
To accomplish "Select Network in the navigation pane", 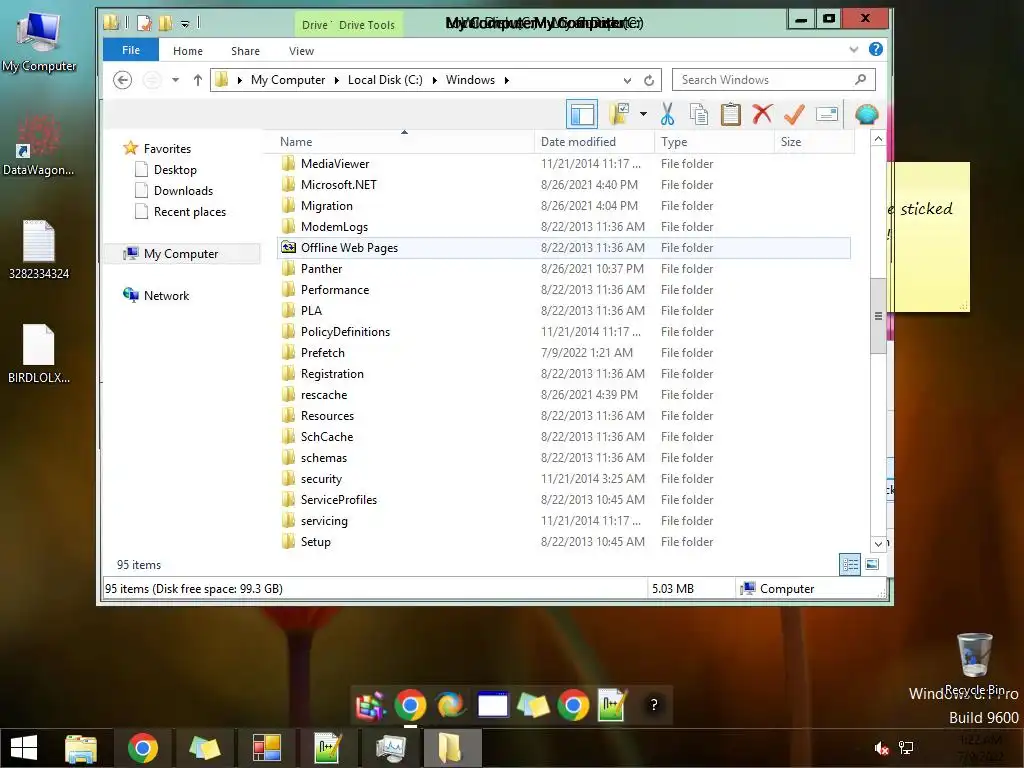I will [x=166, y=295].
